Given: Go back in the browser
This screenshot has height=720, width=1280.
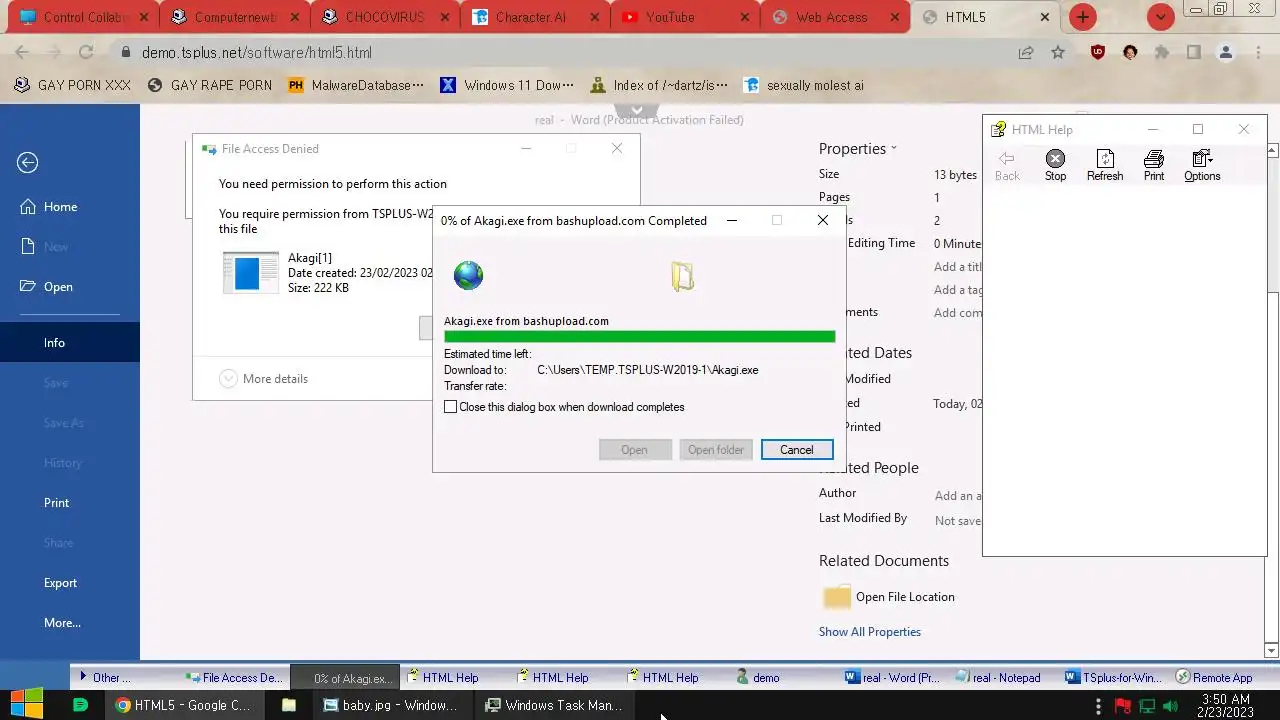Looking at the screenshot, I should tap(22, 53).
